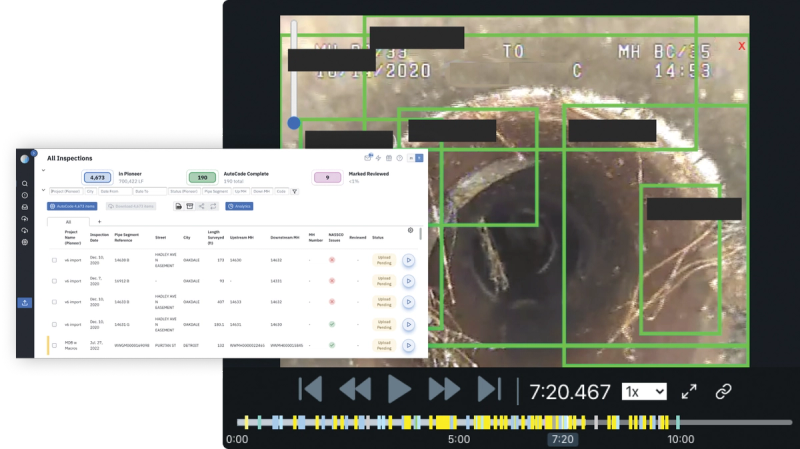Screen dimensions: 800x449
Task: Copy link to video timestamp
Action: click(x=723, y=391)
